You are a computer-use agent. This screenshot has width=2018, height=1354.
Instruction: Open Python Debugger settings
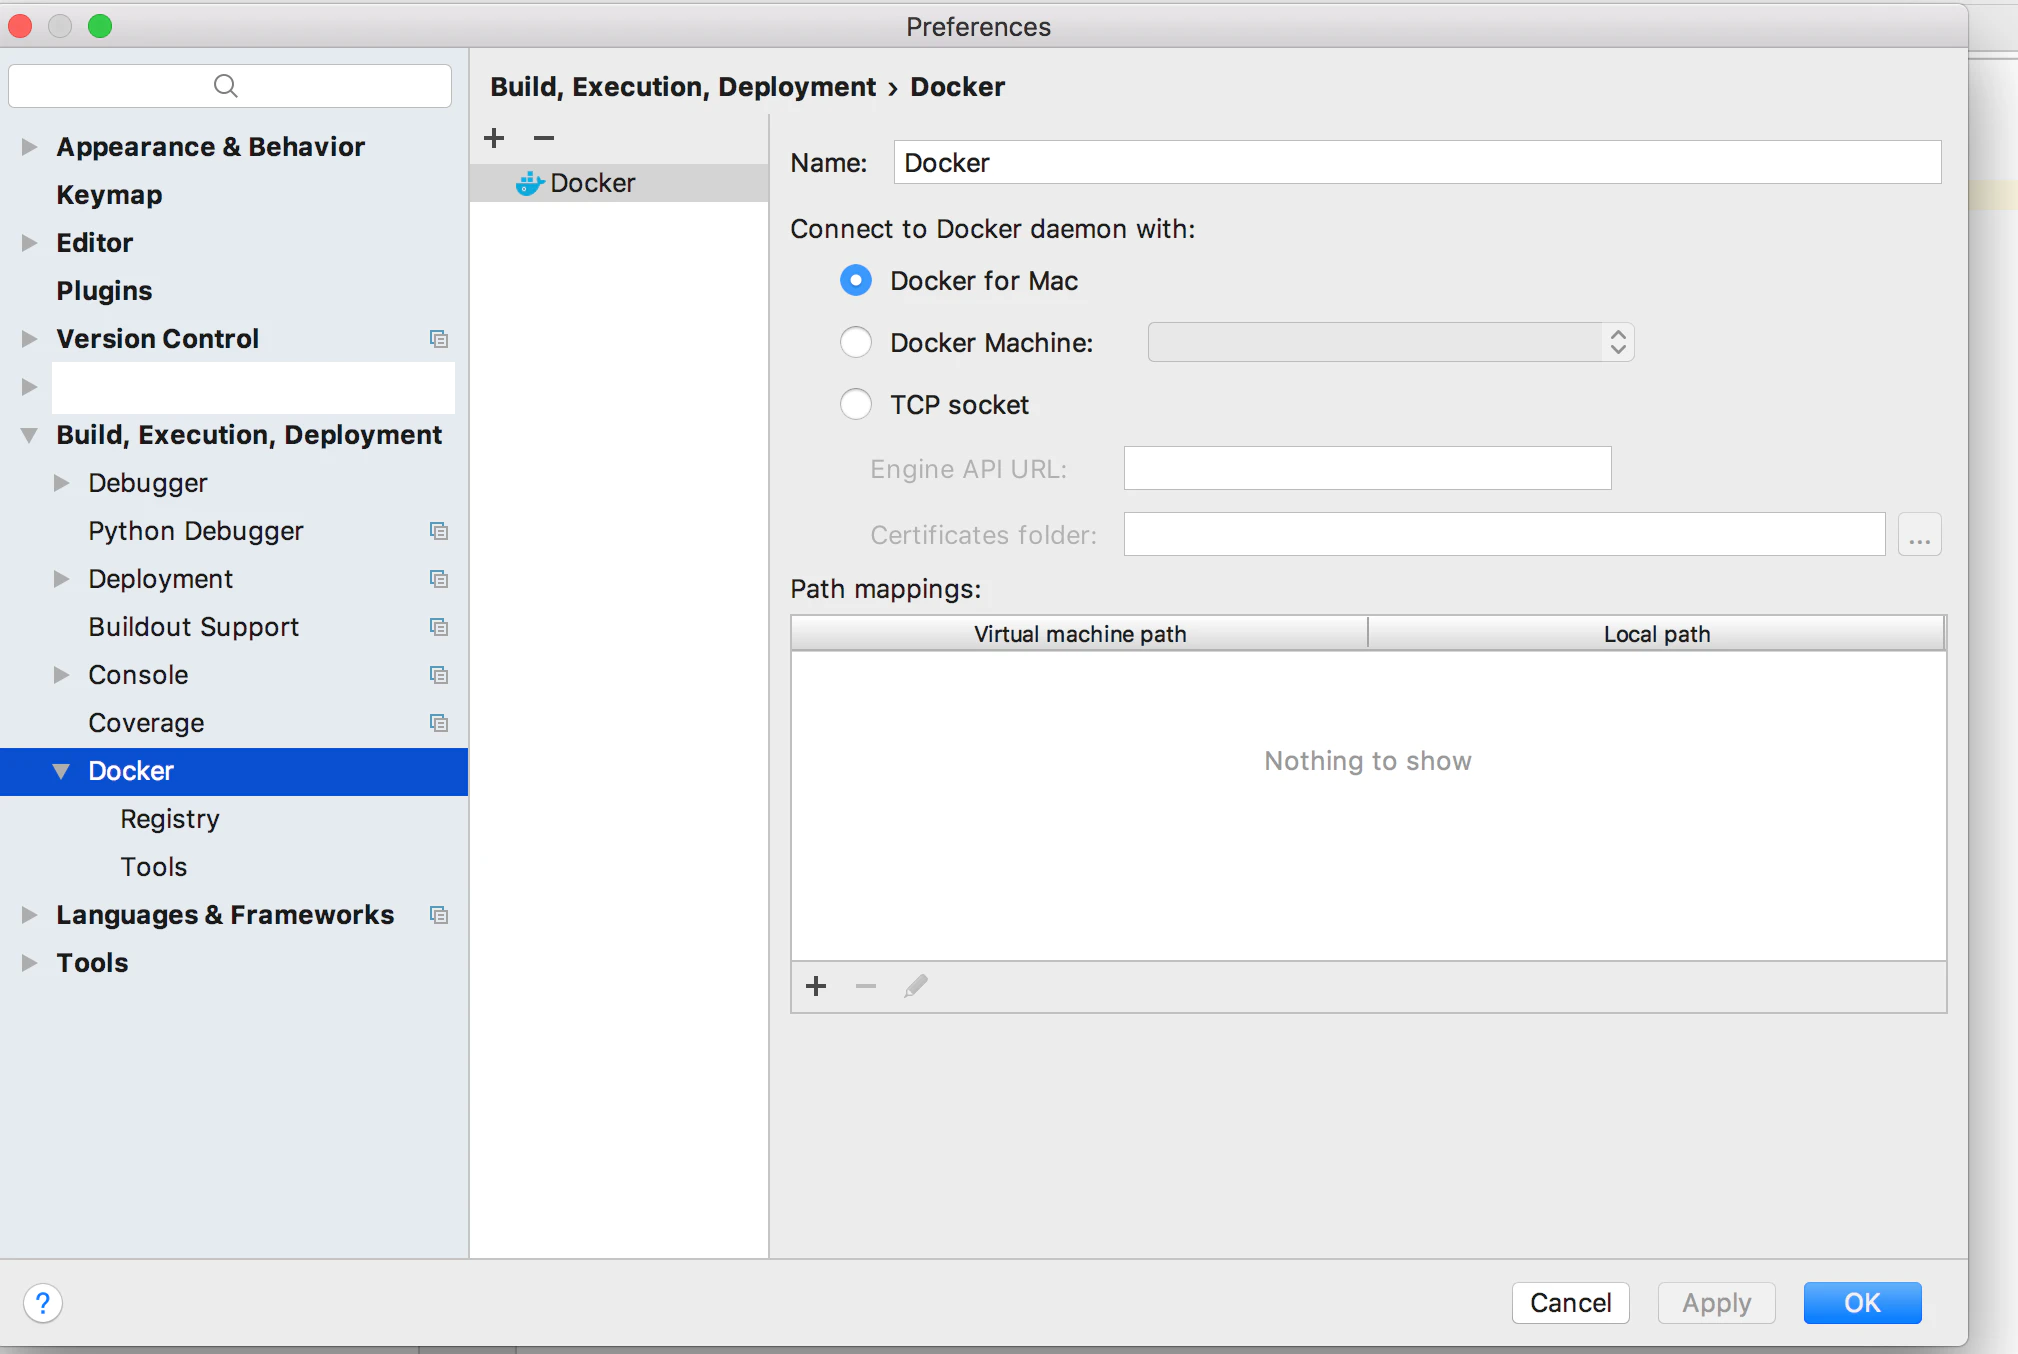[x=196, y=531]
